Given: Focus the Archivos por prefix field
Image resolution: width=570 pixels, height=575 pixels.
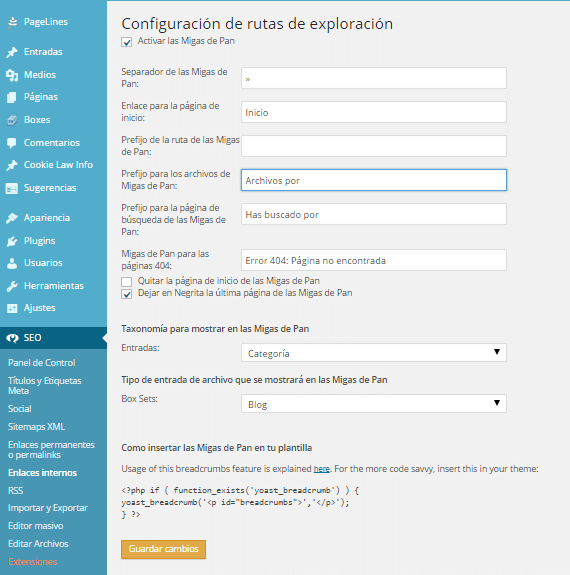Looking at the screenshot, I should [x=374, y=180].
